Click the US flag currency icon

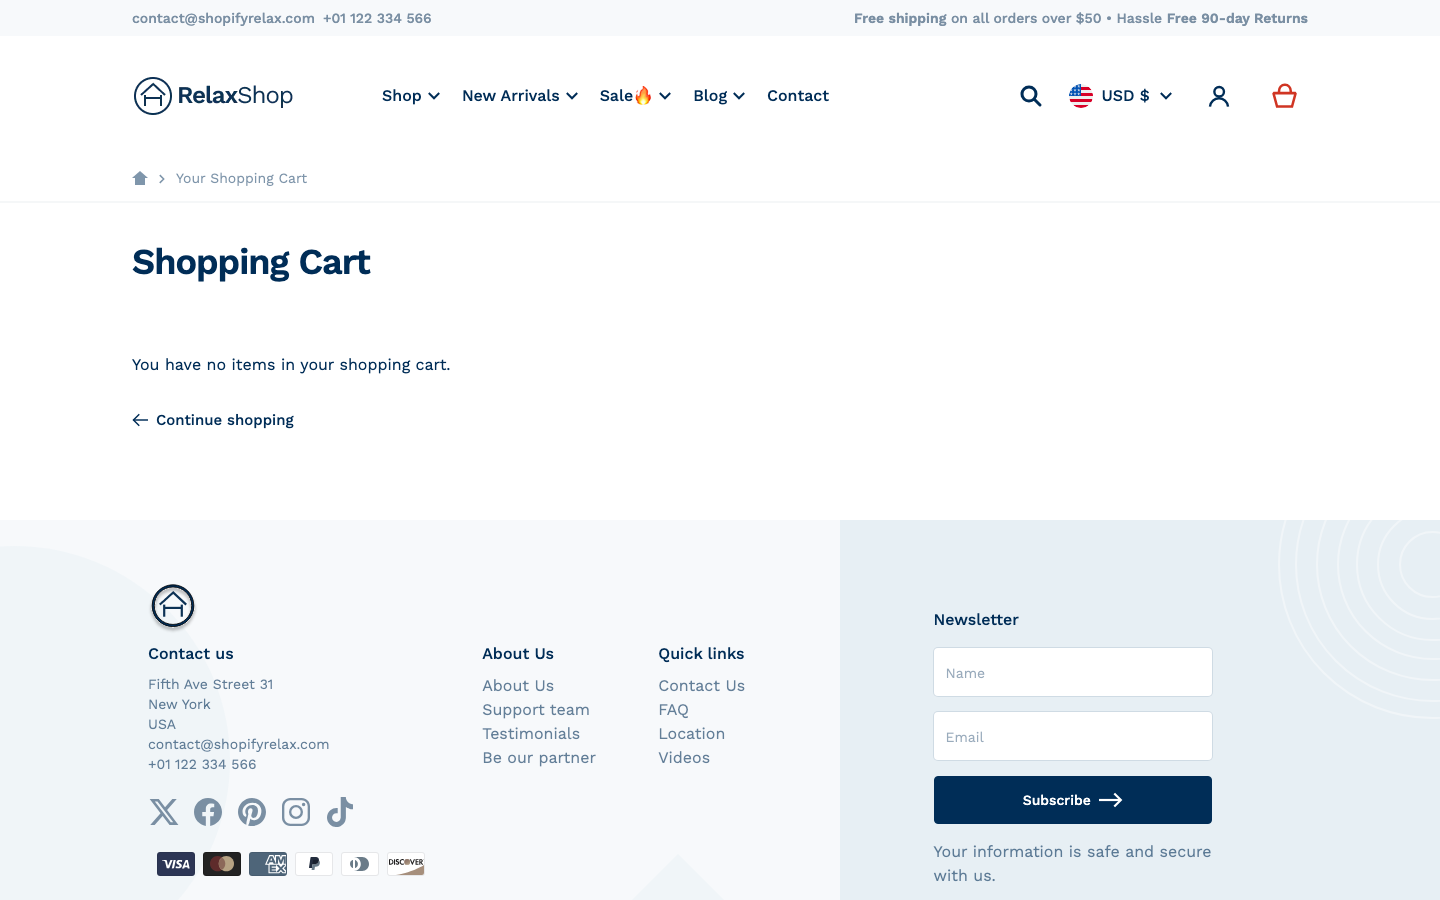tap(1081, 96)
